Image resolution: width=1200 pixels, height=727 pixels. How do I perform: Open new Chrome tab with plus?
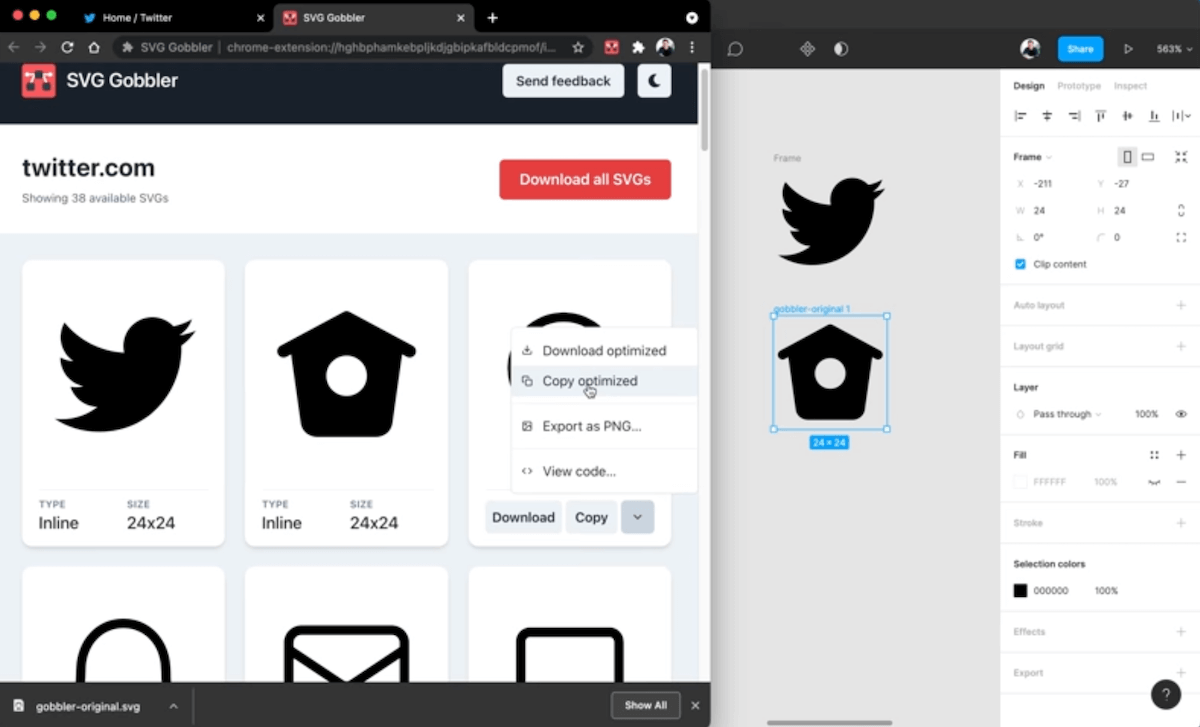[x=492, y=18]
